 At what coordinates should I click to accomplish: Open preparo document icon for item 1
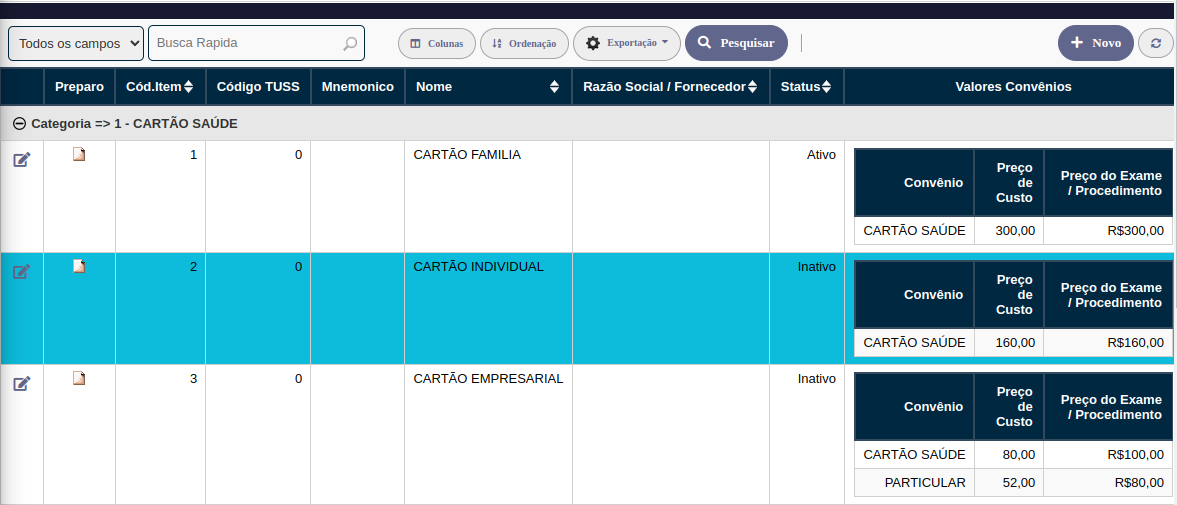click(x=79, y=155)
